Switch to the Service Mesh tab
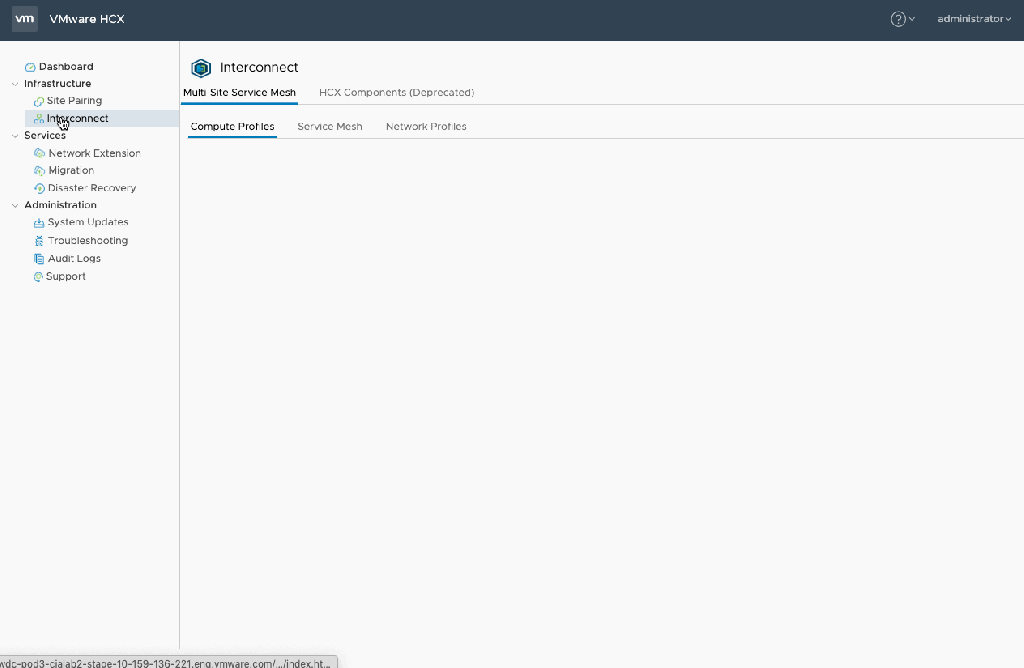The image size is (1024, 668). coord(330,127)
